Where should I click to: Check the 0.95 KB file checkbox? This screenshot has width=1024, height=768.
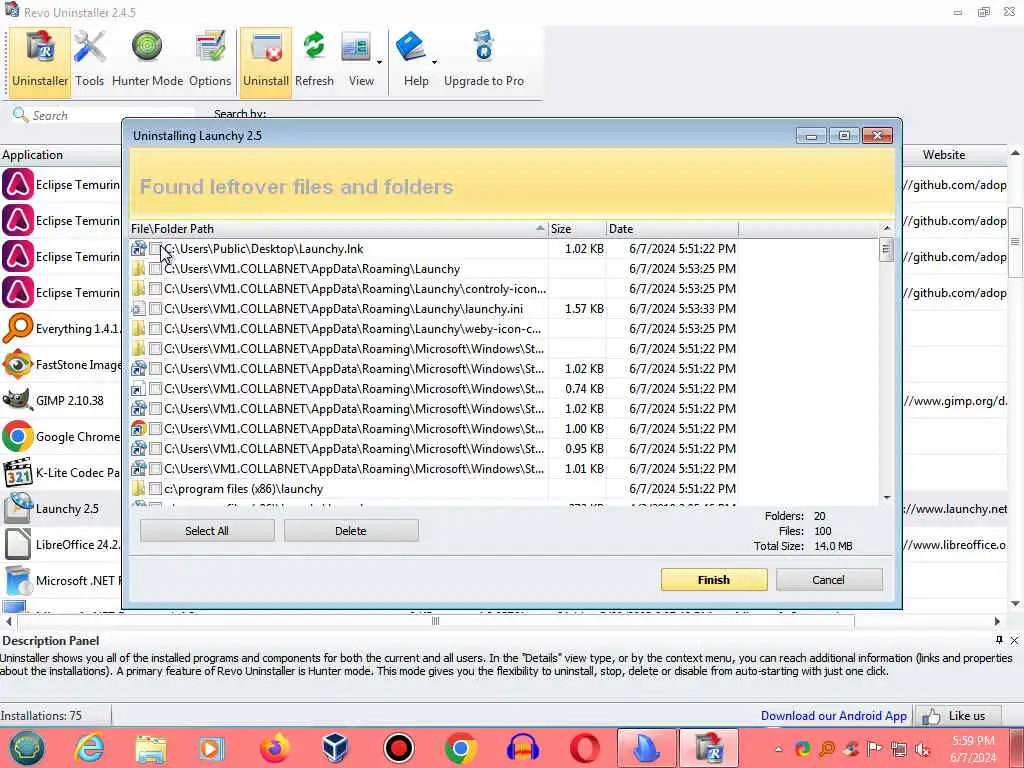155,449
